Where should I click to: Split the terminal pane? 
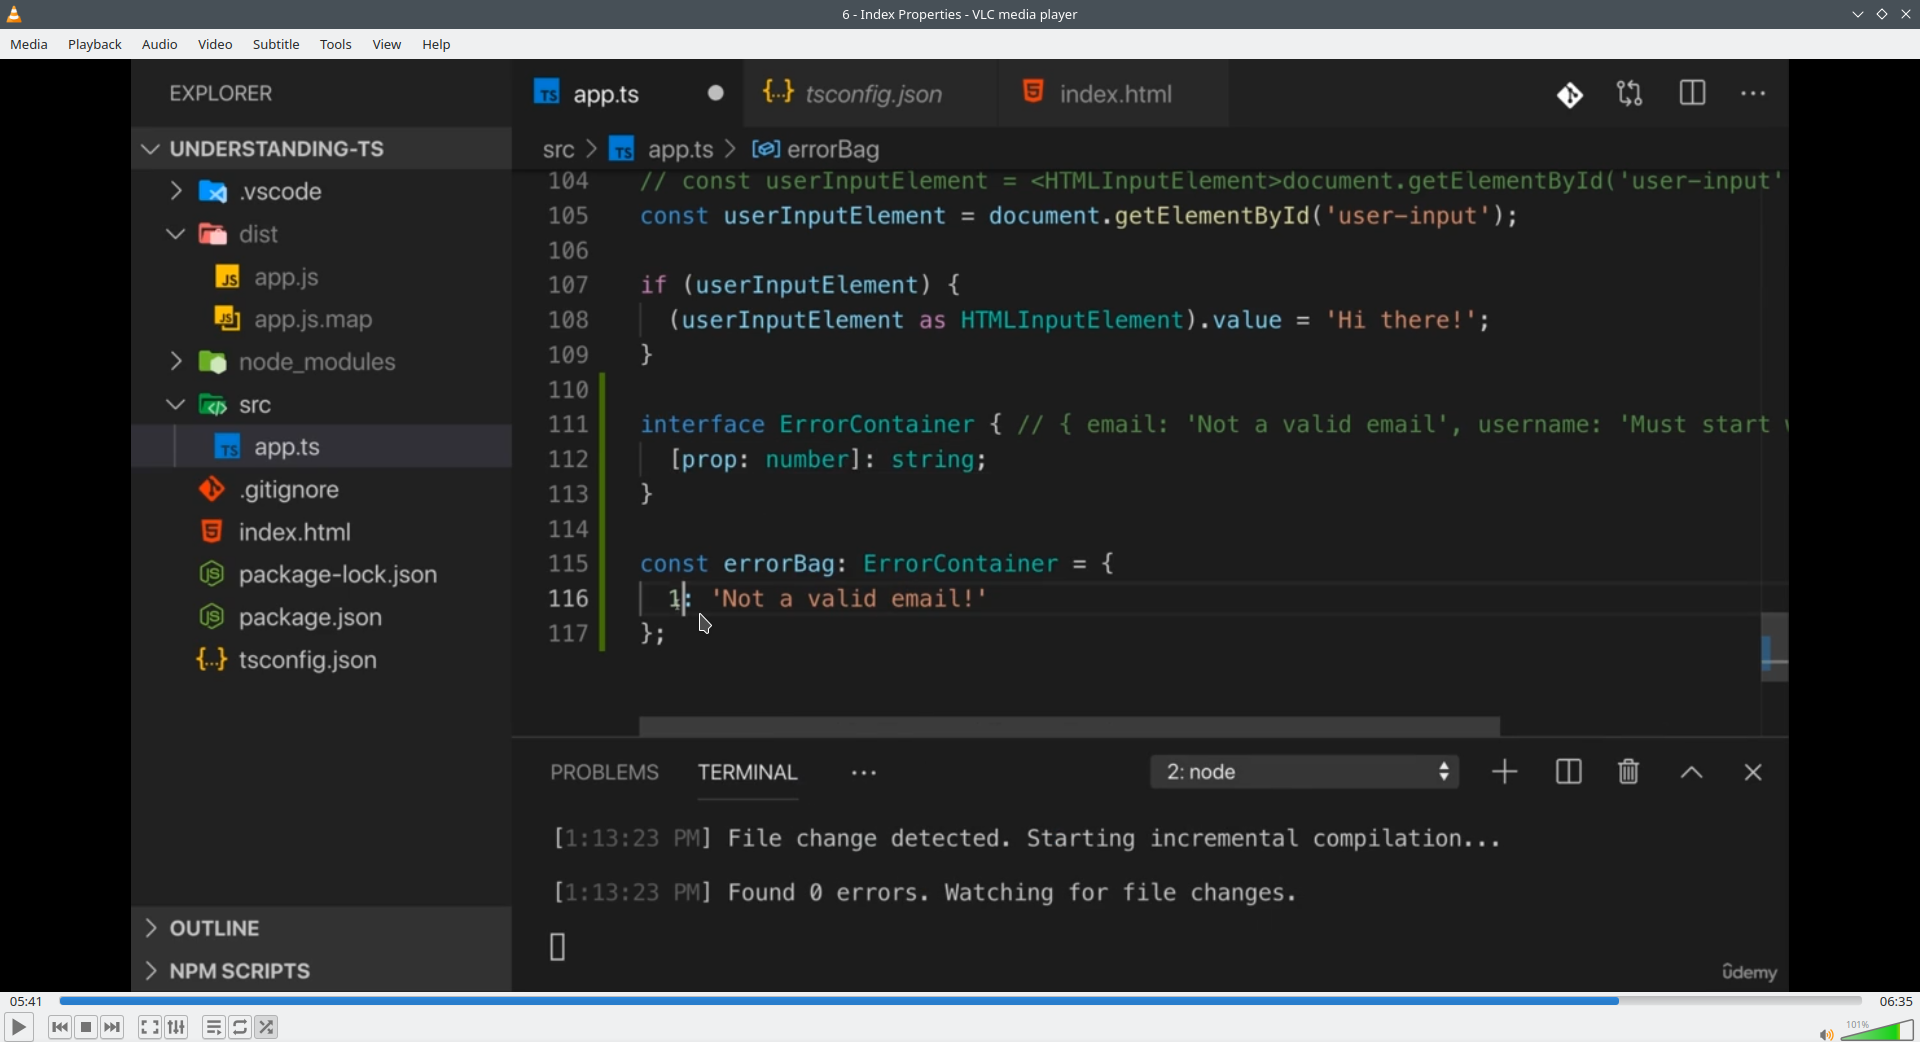[x=1568, y=772]
